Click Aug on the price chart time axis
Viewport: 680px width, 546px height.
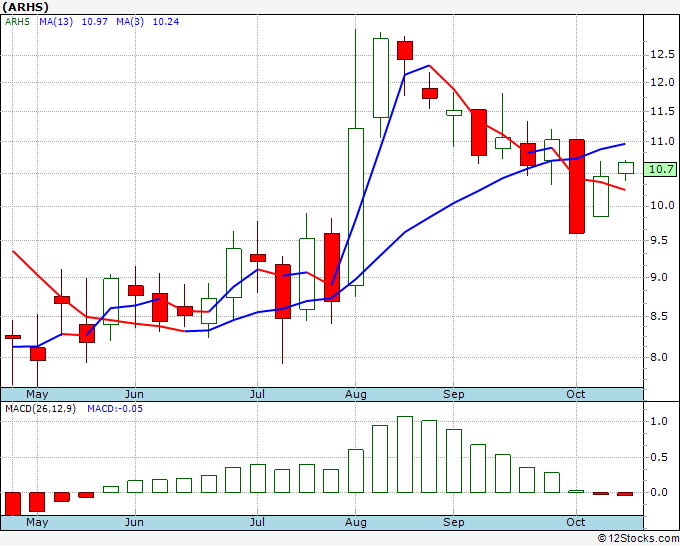[x=356, y=394]
